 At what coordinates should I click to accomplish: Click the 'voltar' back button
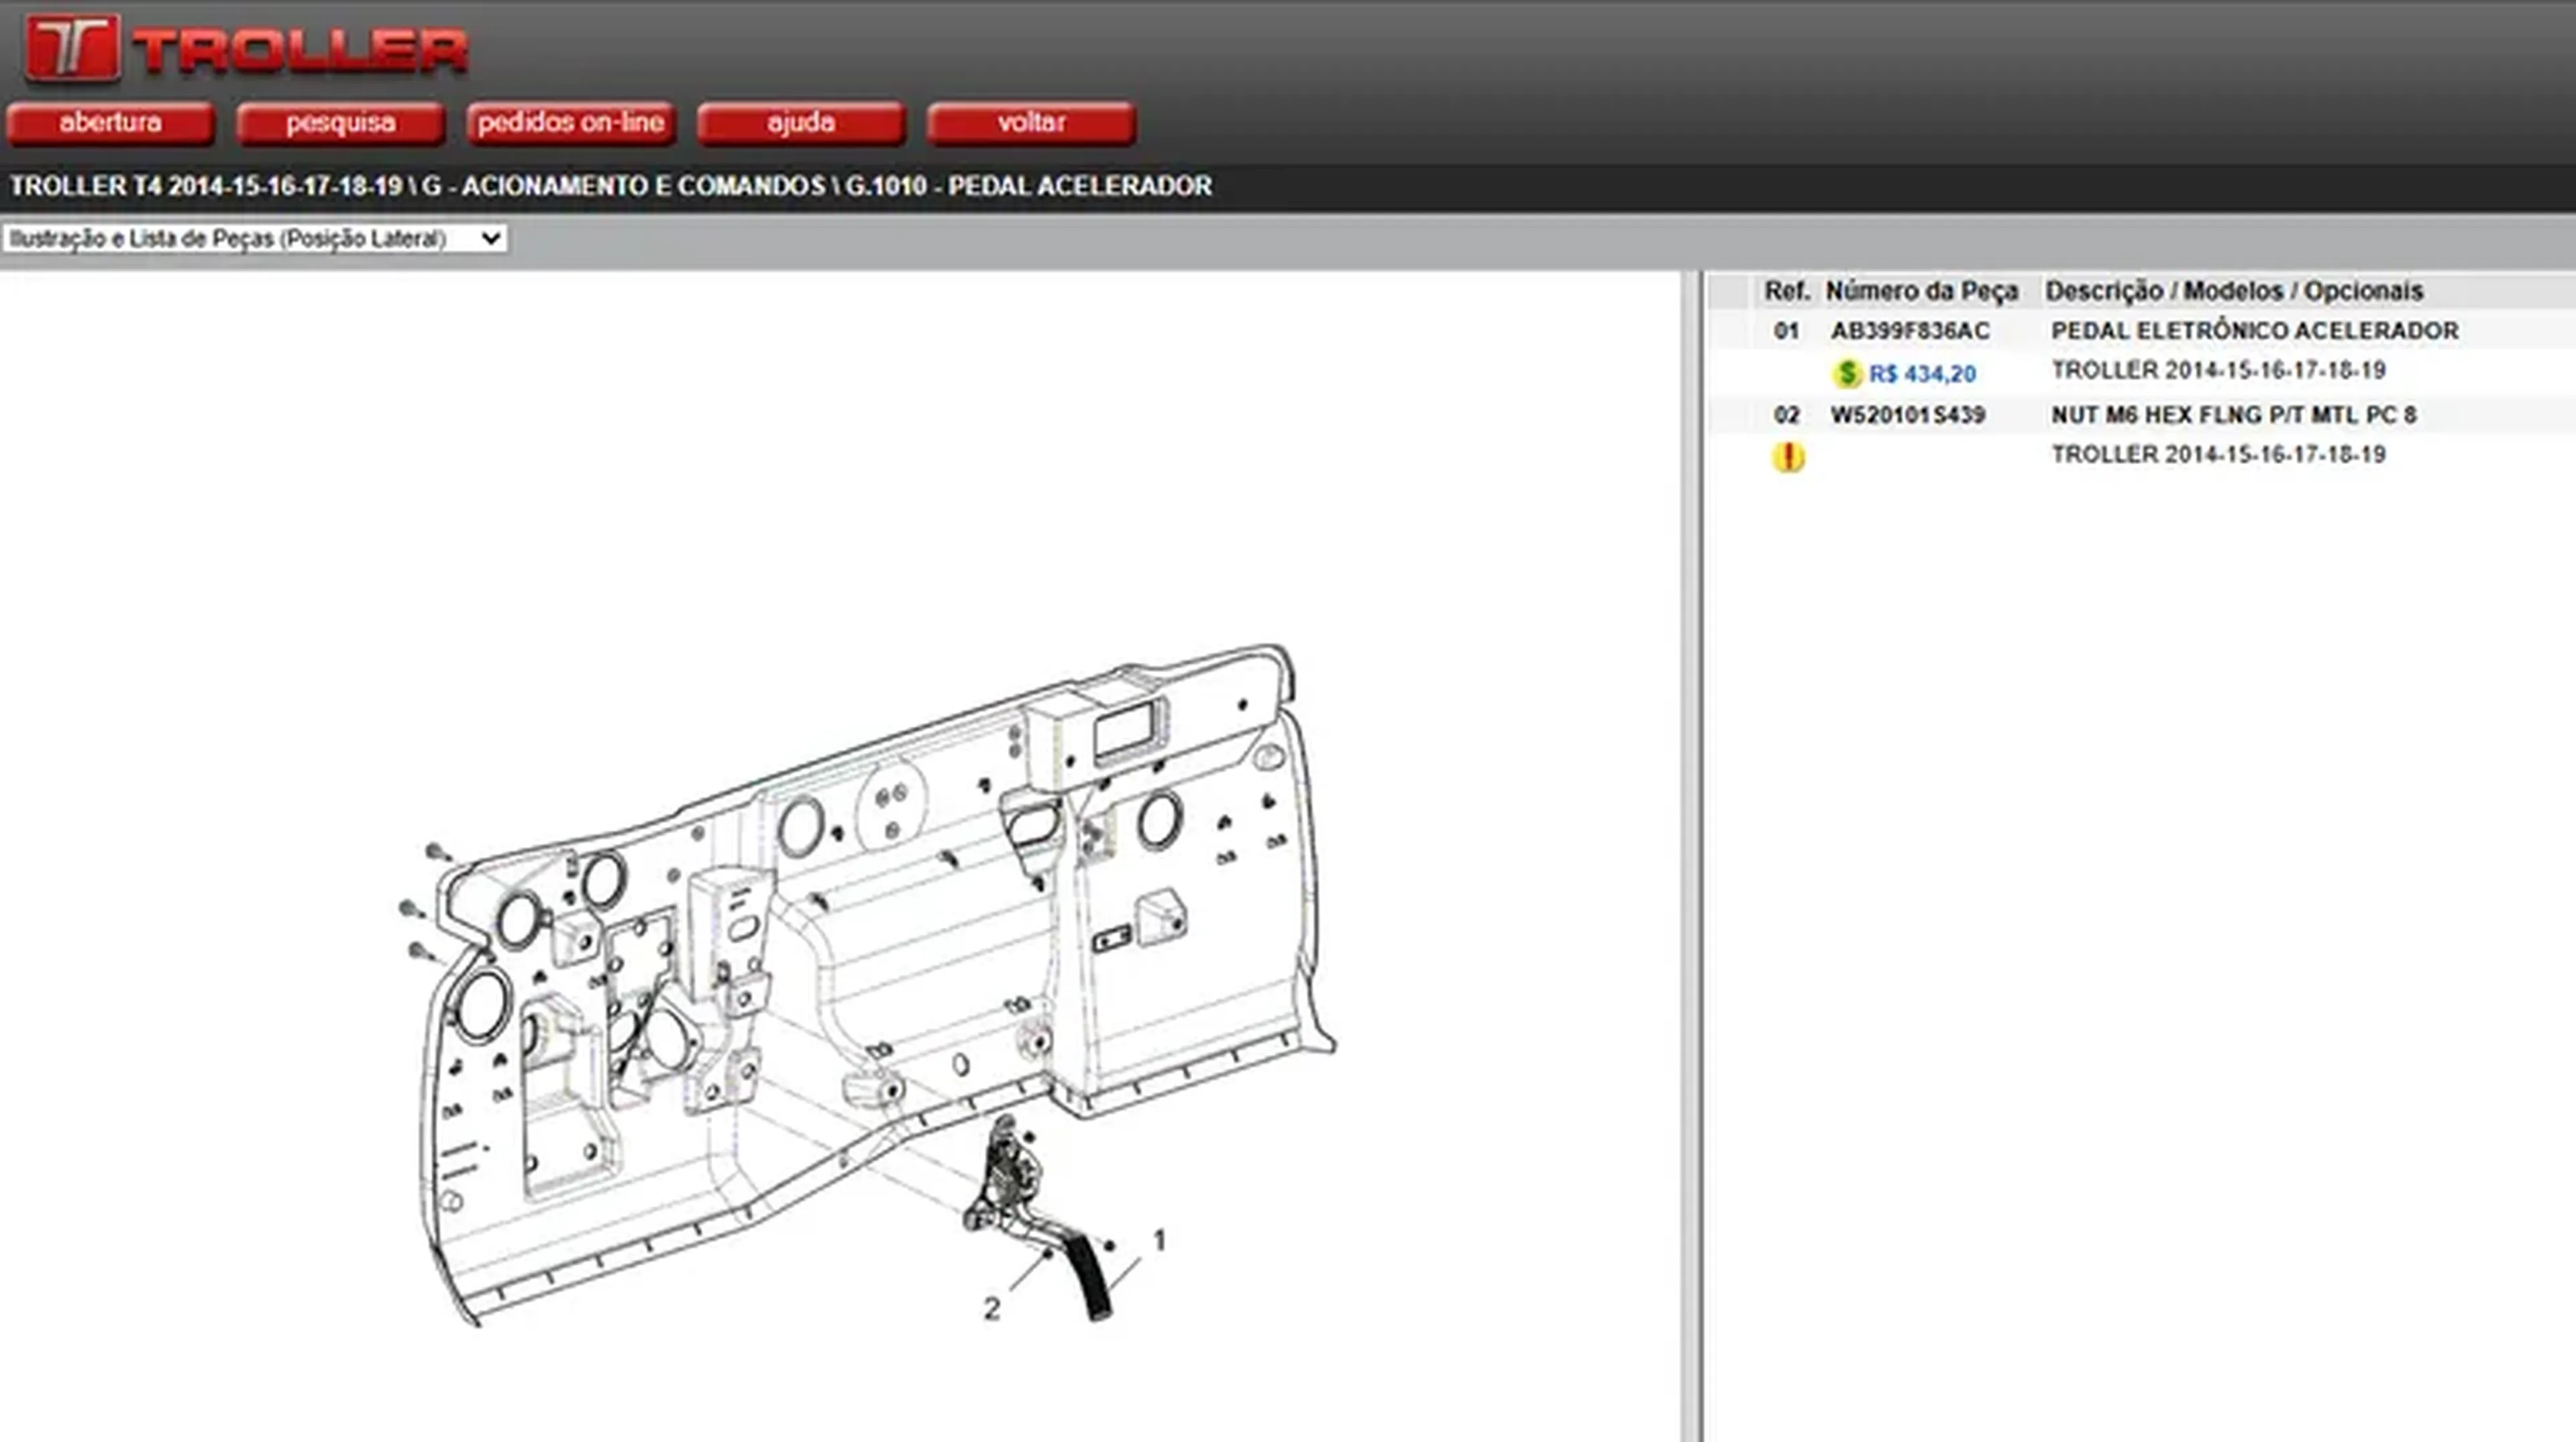tap(1031, 123)
